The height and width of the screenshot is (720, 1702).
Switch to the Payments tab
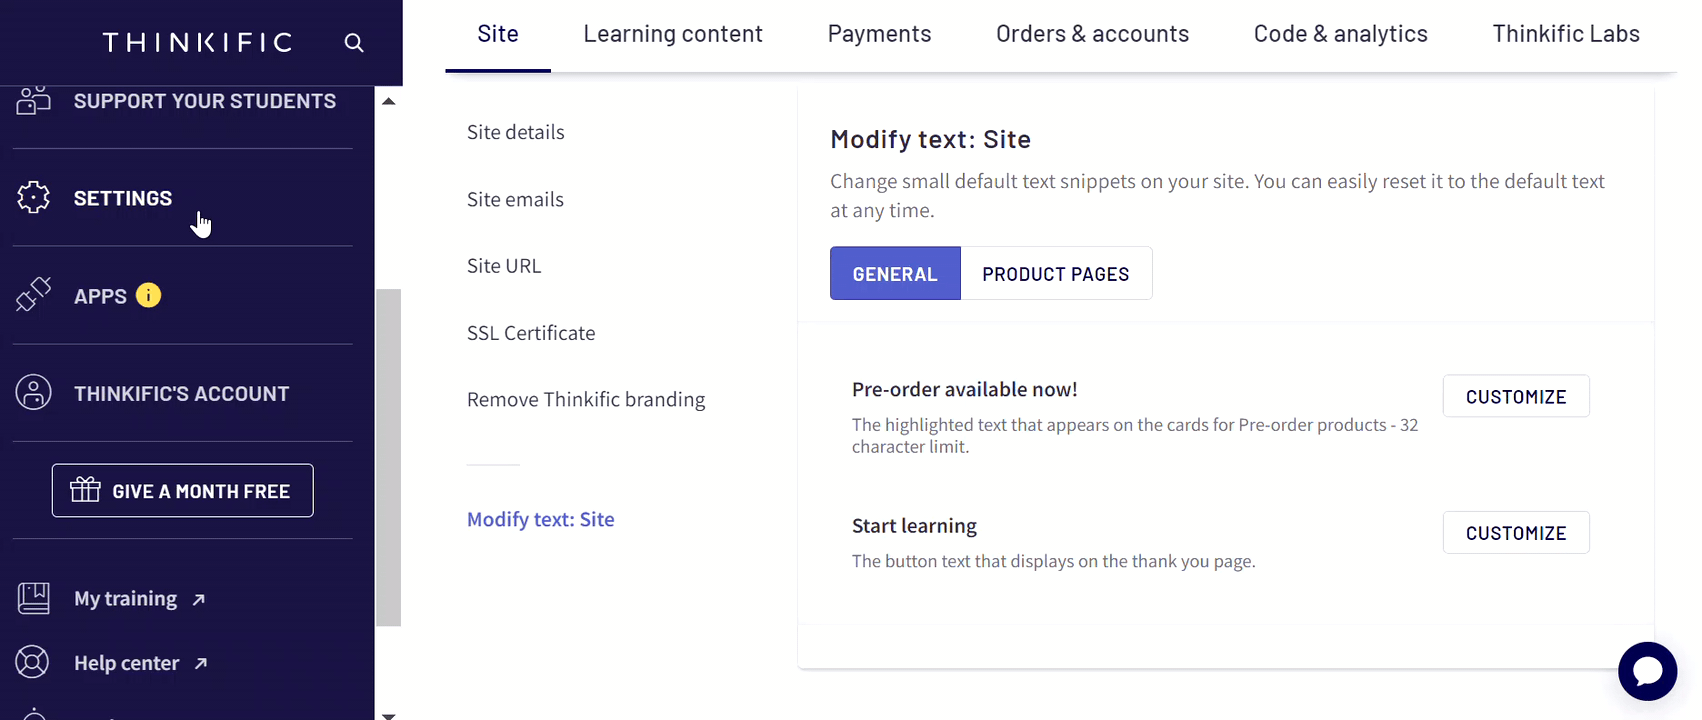coord(879,34)
